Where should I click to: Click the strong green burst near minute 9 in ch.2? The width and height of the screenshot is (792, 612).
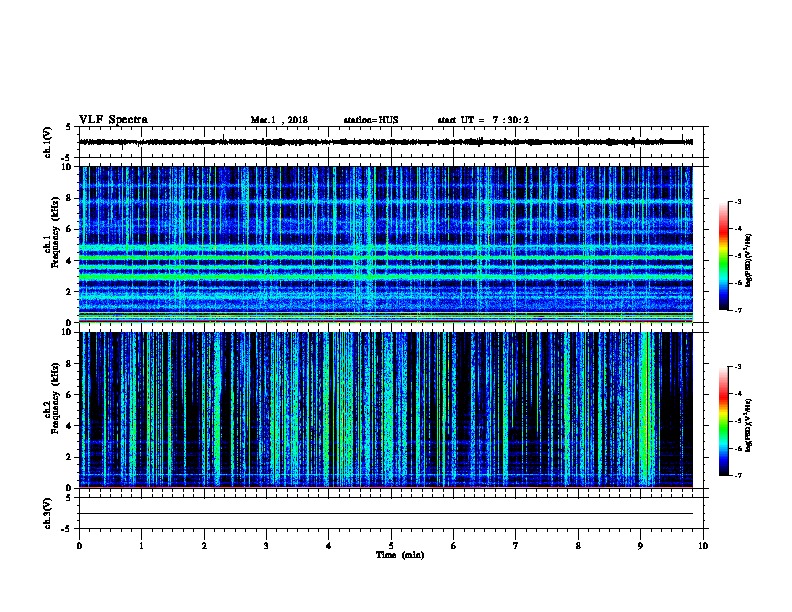647,410
